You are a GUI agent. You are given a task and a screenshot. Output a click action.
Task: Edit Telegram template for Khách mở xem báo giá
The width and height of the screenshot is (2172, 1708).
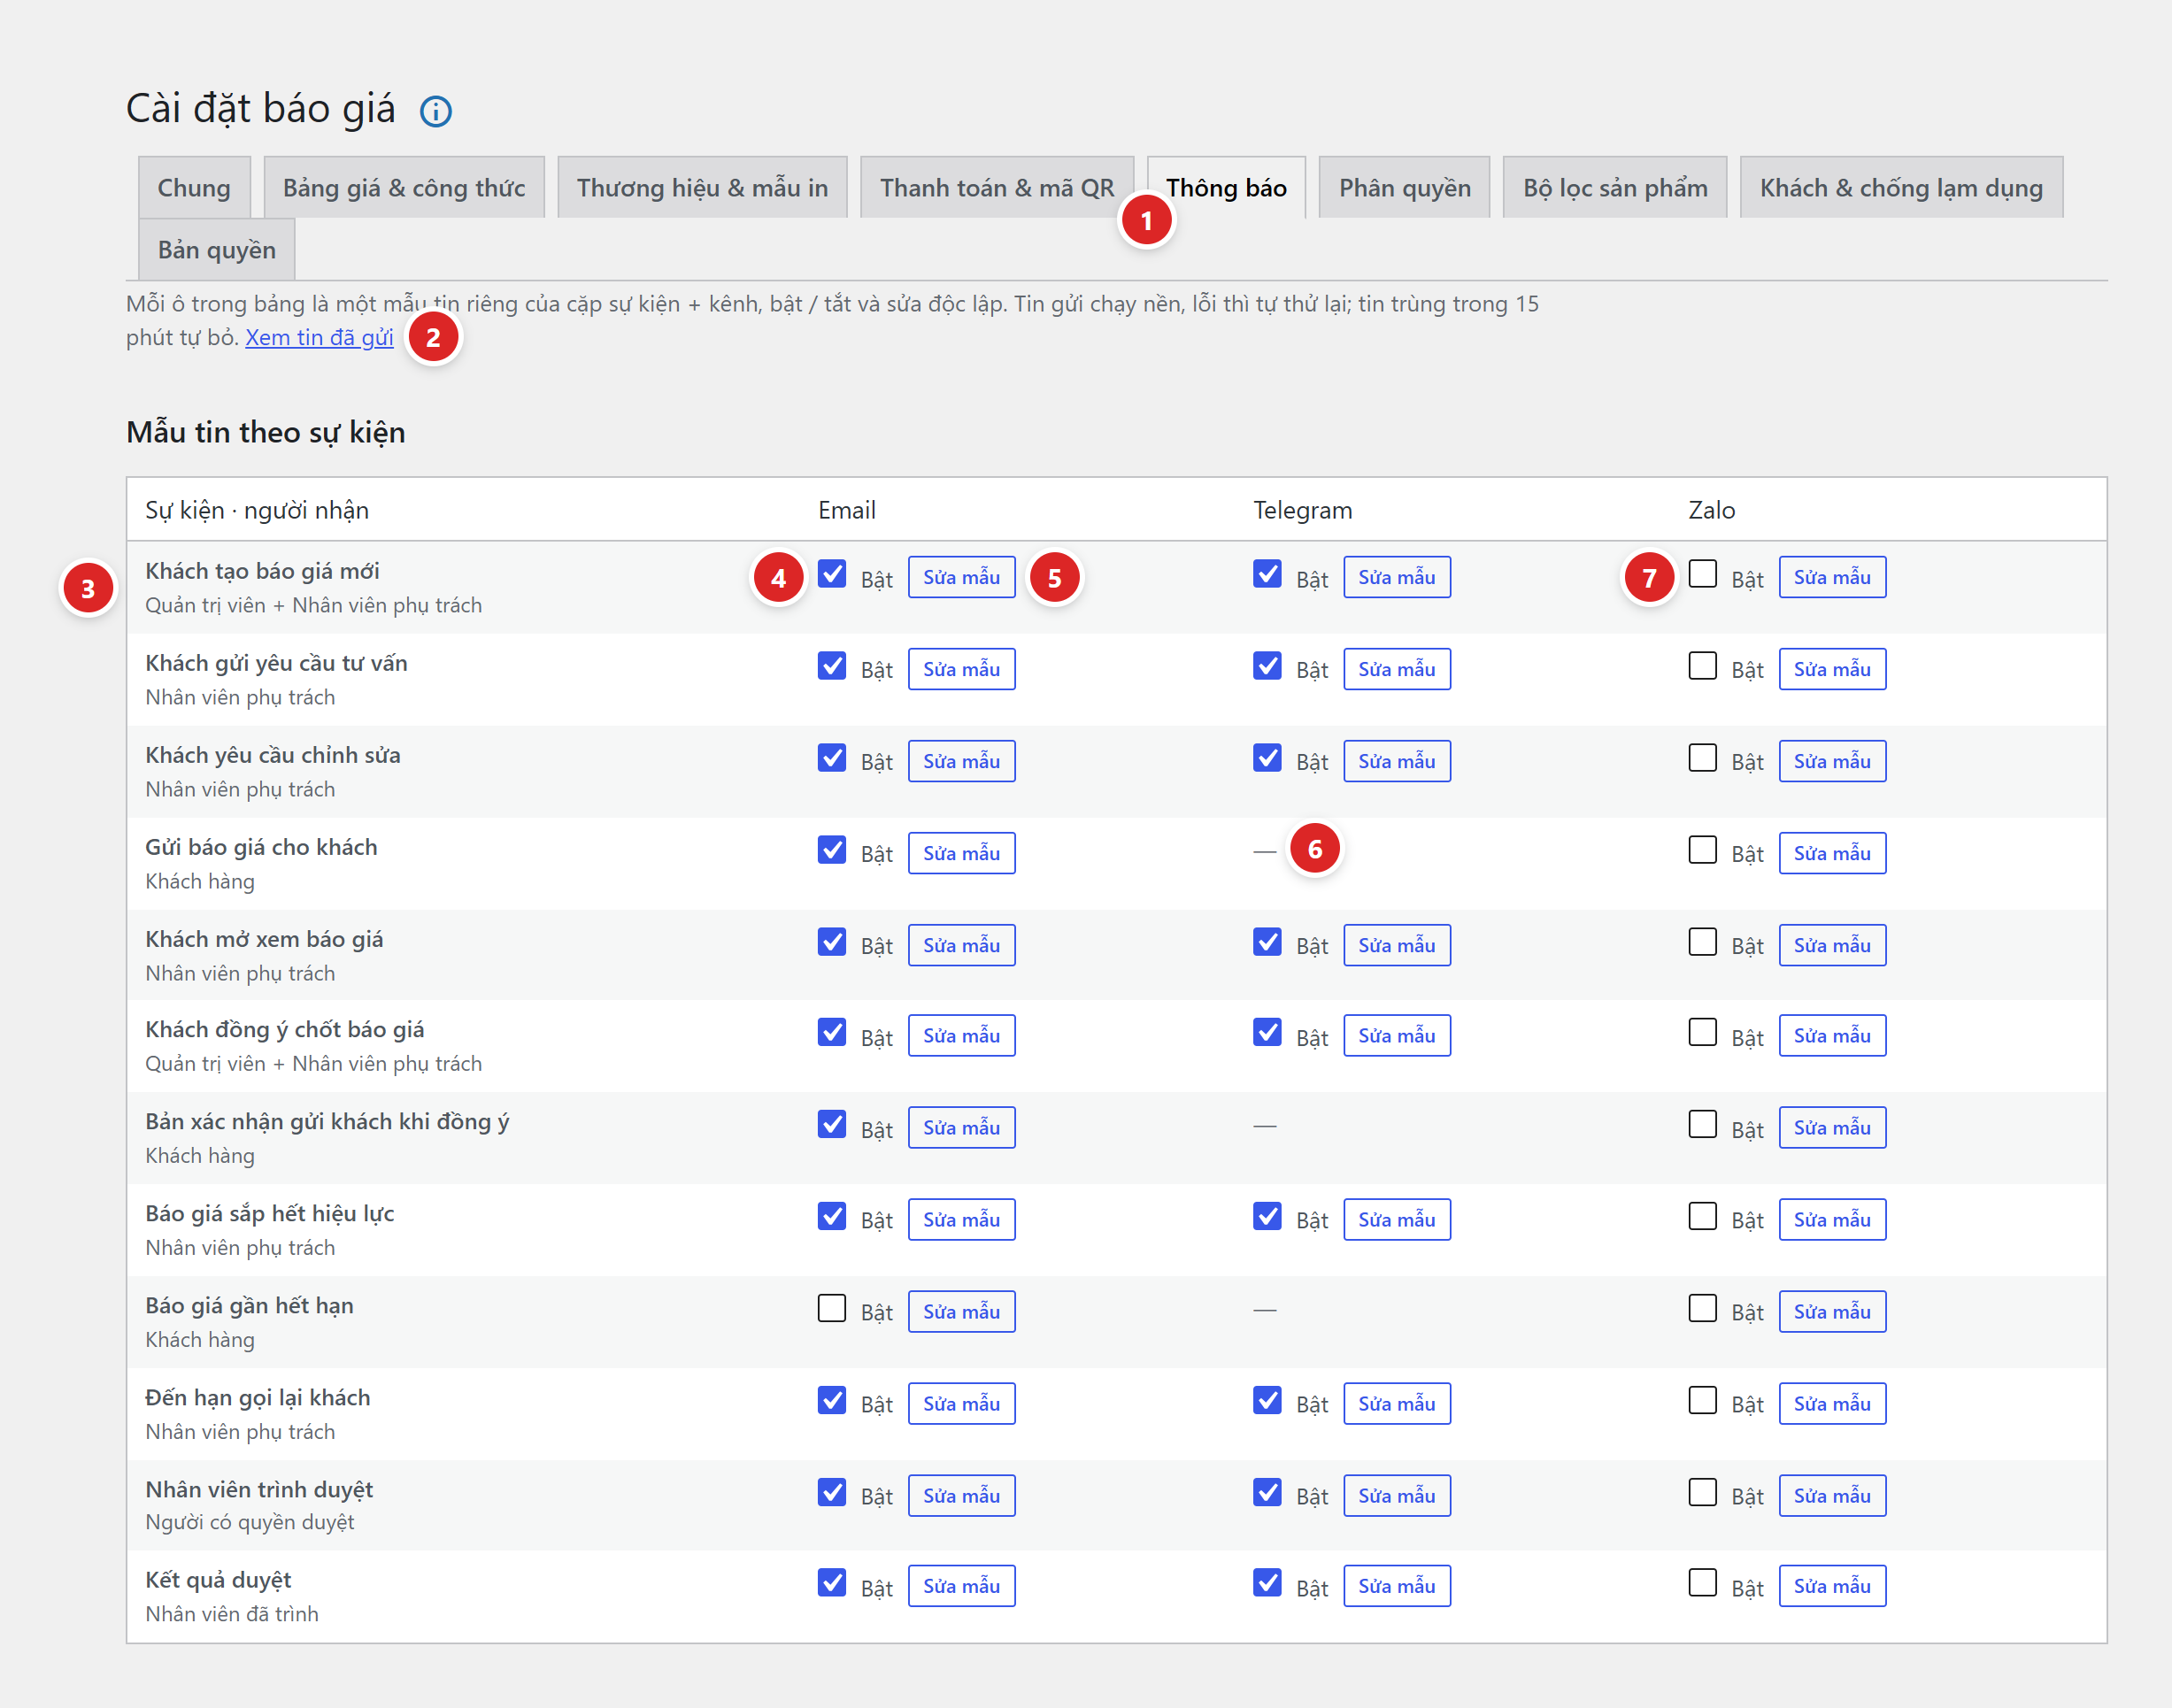tap(1397, 945)
